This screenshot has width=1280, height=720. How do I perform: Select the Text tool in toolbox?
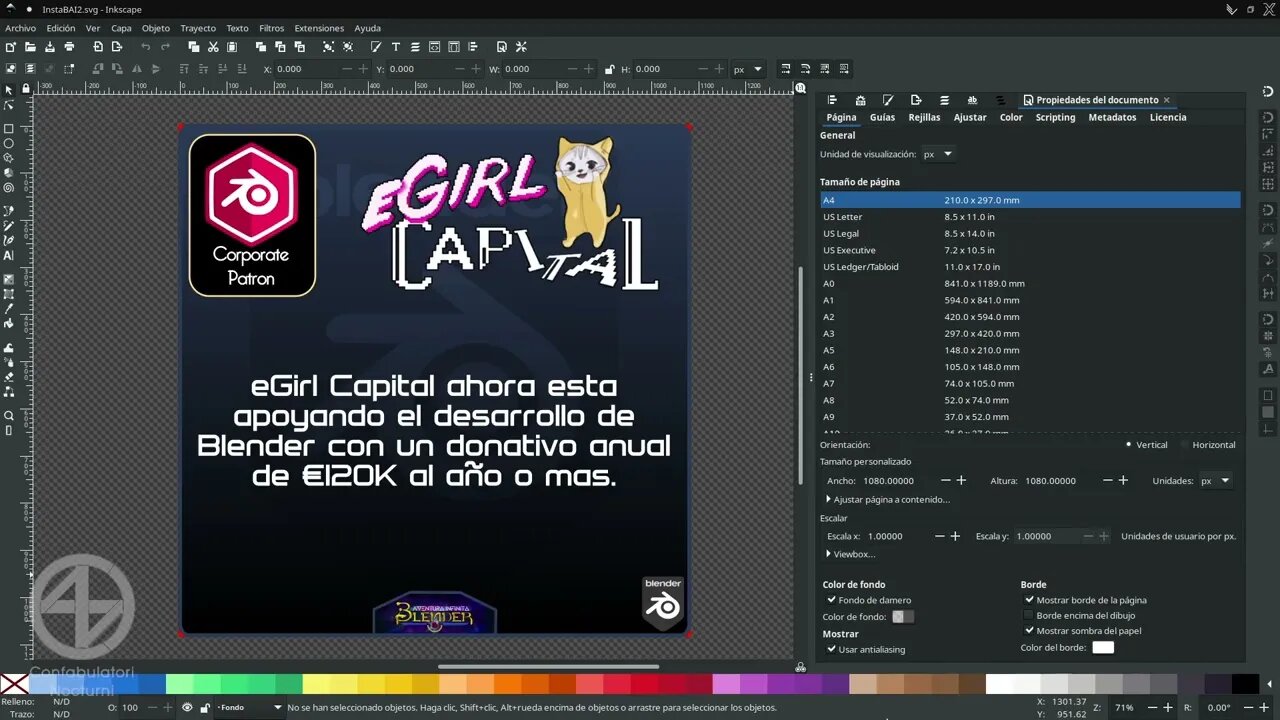point(9,255)
